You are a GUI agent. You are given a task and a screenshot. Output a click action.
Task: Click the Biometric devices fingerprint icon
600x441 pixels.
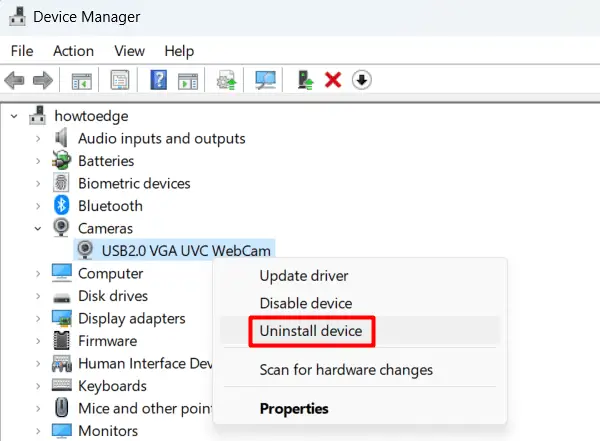coord(61,183)
